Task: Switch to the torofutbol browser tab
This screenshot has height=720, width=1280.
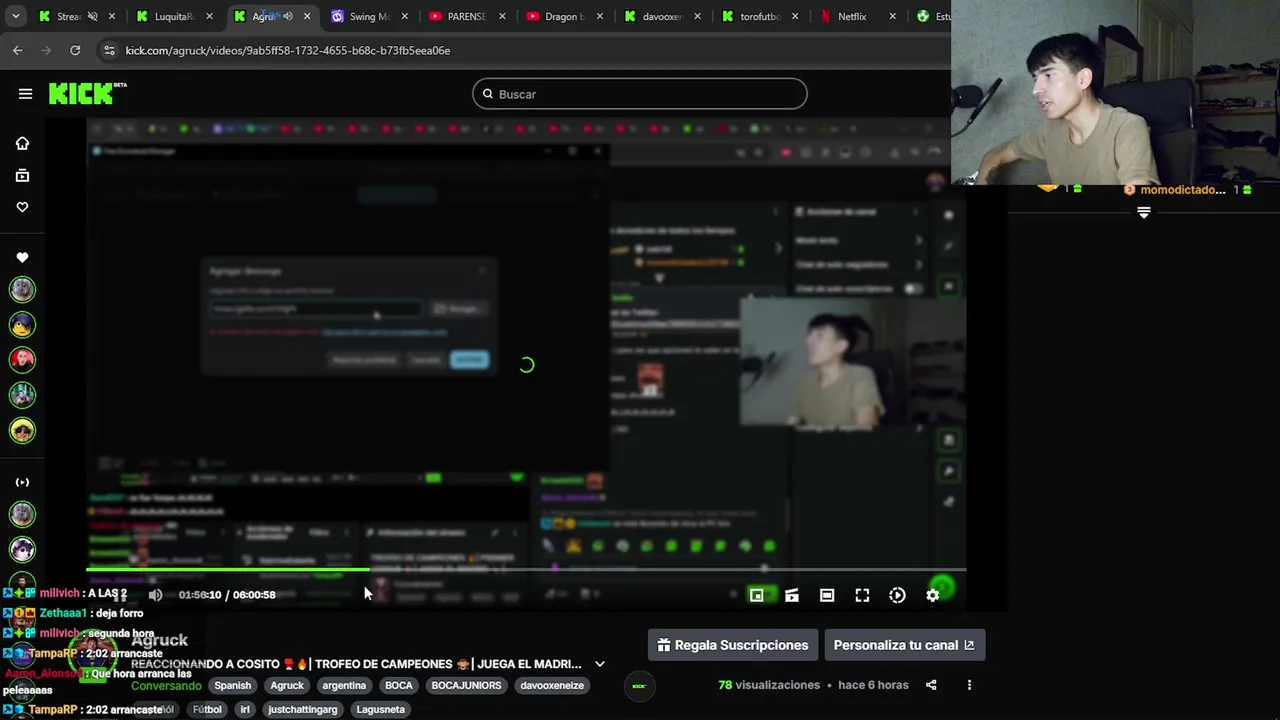Action: [x=758, y=16]
